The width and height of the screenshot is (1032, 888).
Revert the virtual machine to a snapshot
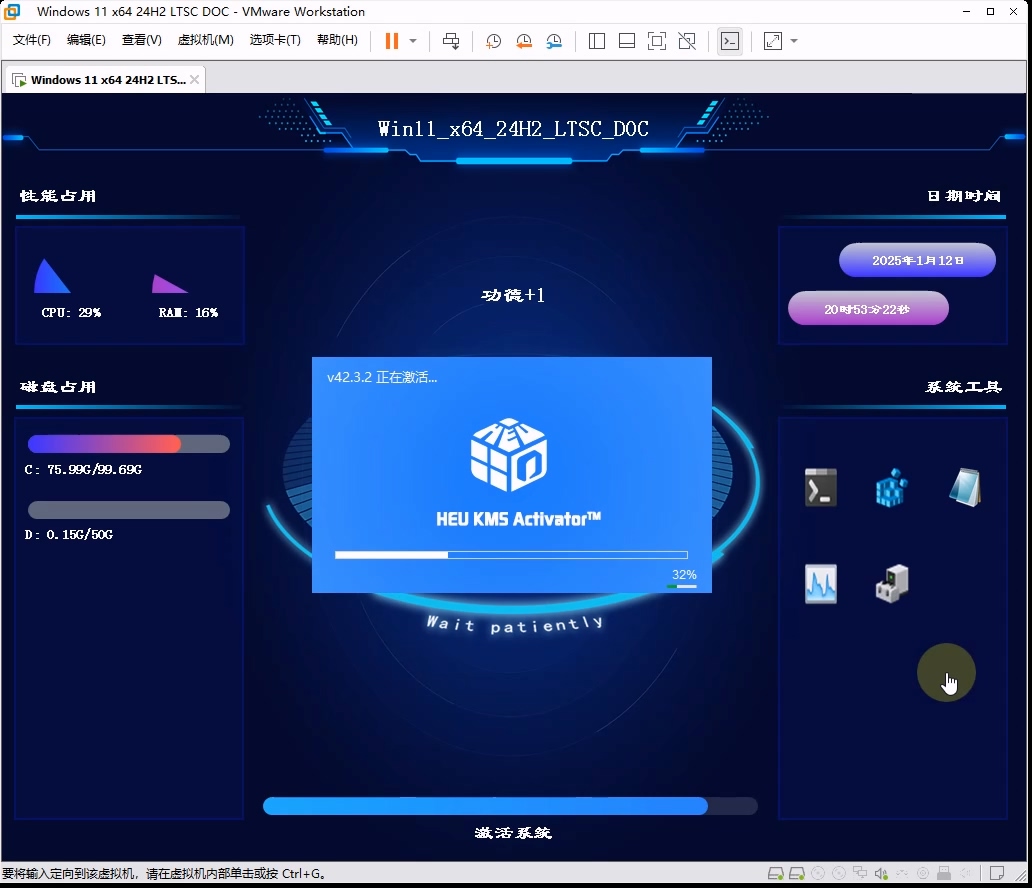point(524,41)
